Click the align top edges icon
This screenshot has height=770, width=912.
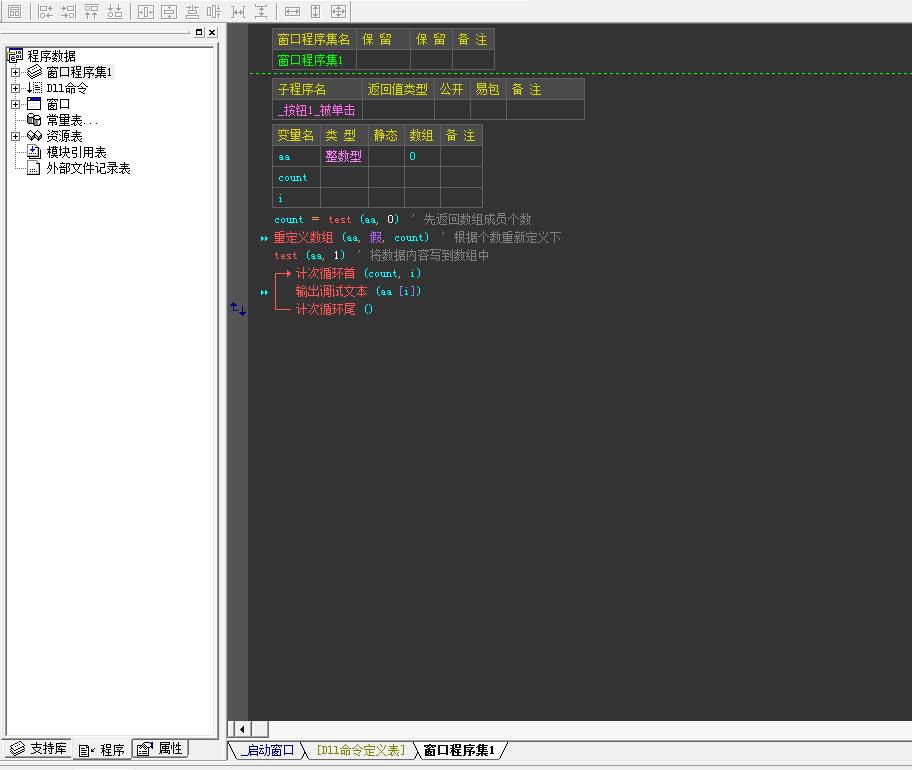[x=91, y=11]
